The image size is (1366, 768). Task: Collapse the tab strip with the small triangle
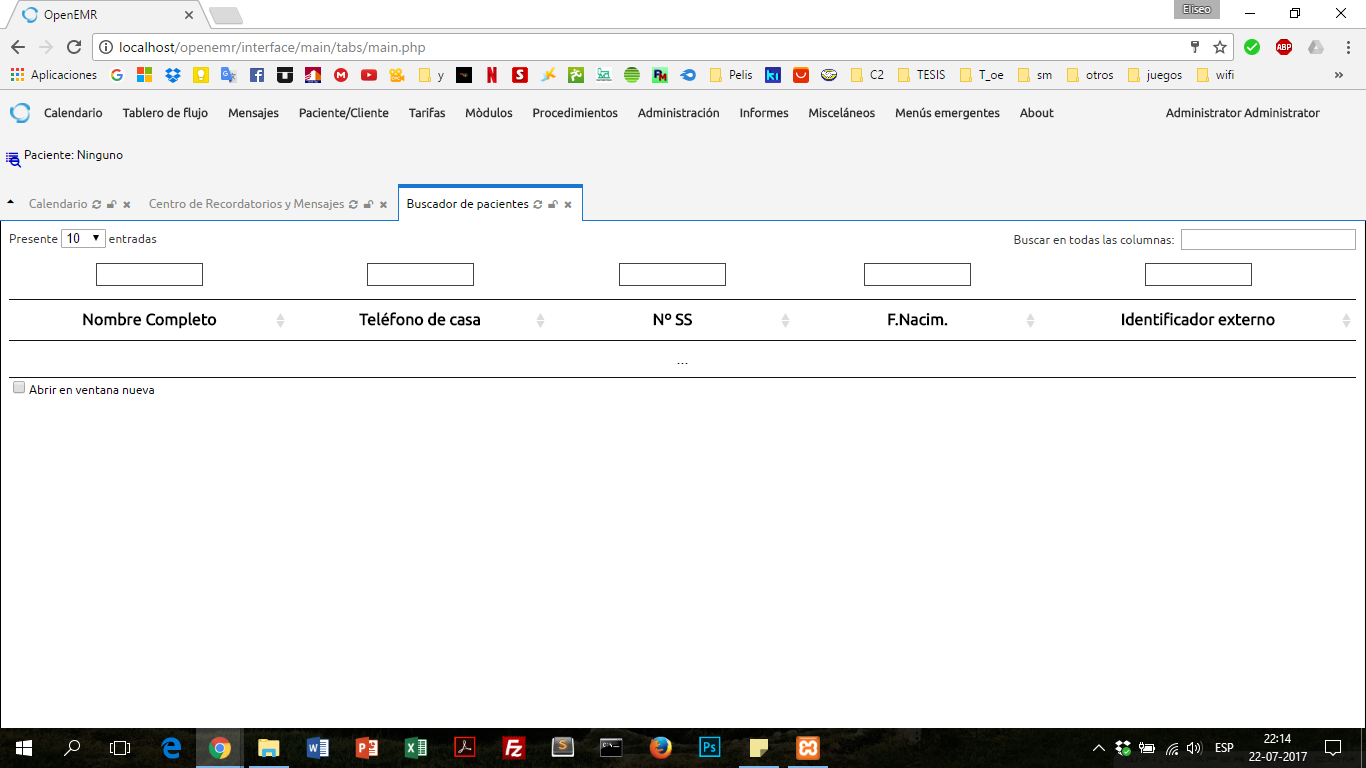pos(10,202)
